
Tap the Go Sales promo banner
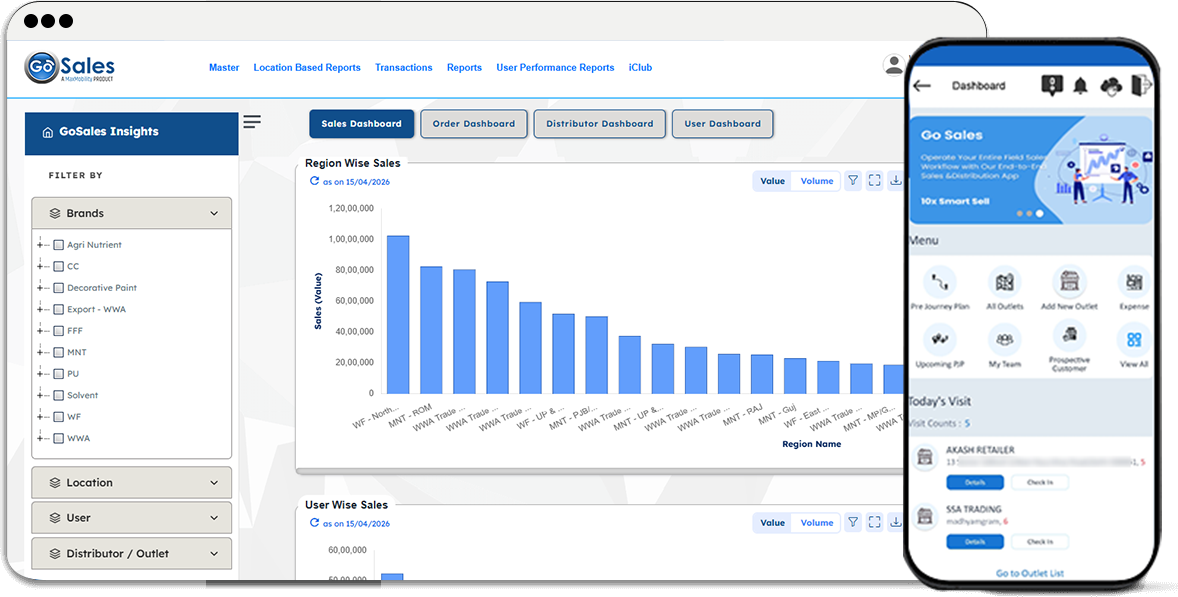[x=1031, y=170]
